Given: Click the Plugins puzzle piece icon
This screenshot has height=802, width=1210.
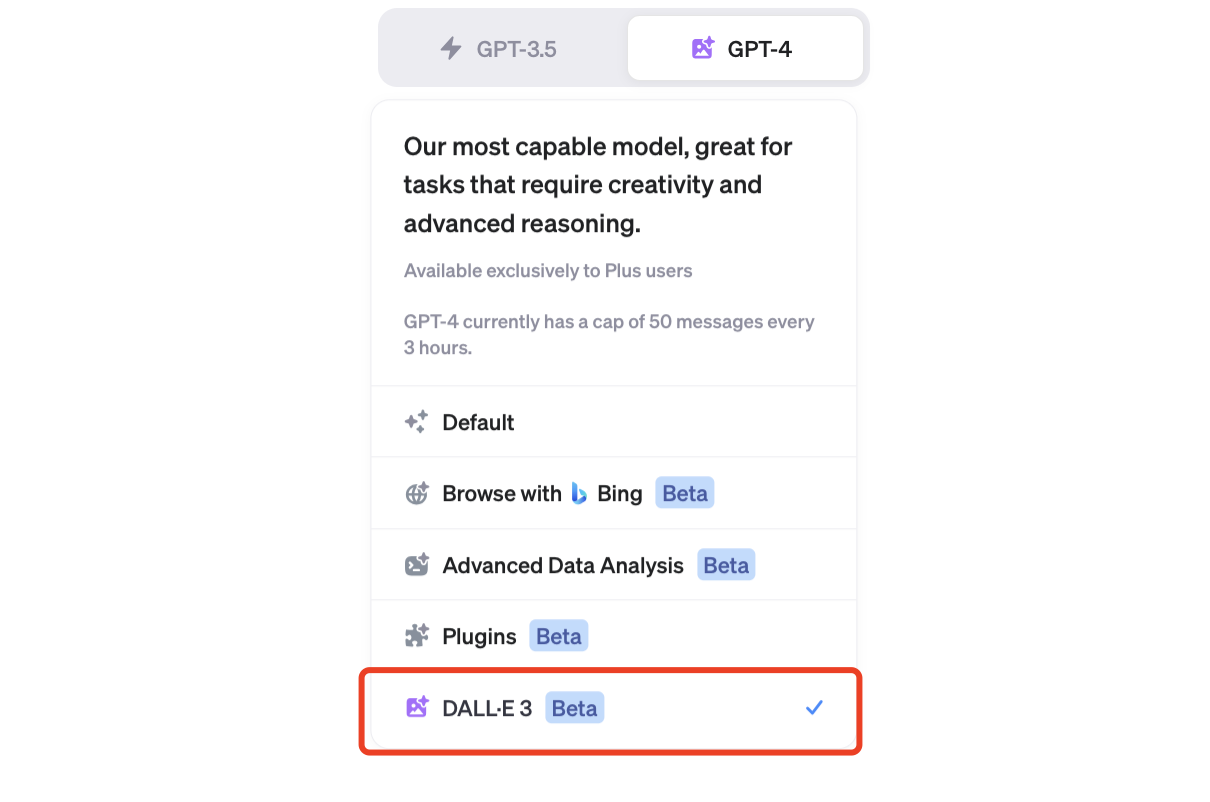Looking at the screenshot, I should tap(416, 636).
